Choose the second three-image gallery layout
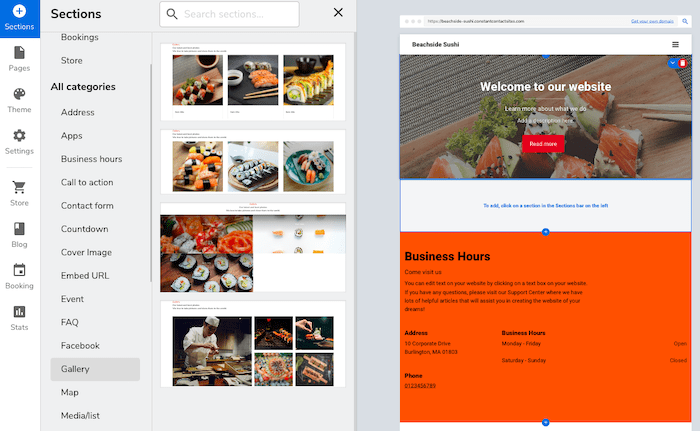The height and width of the screenshot is (431, 700). point(253,162)
